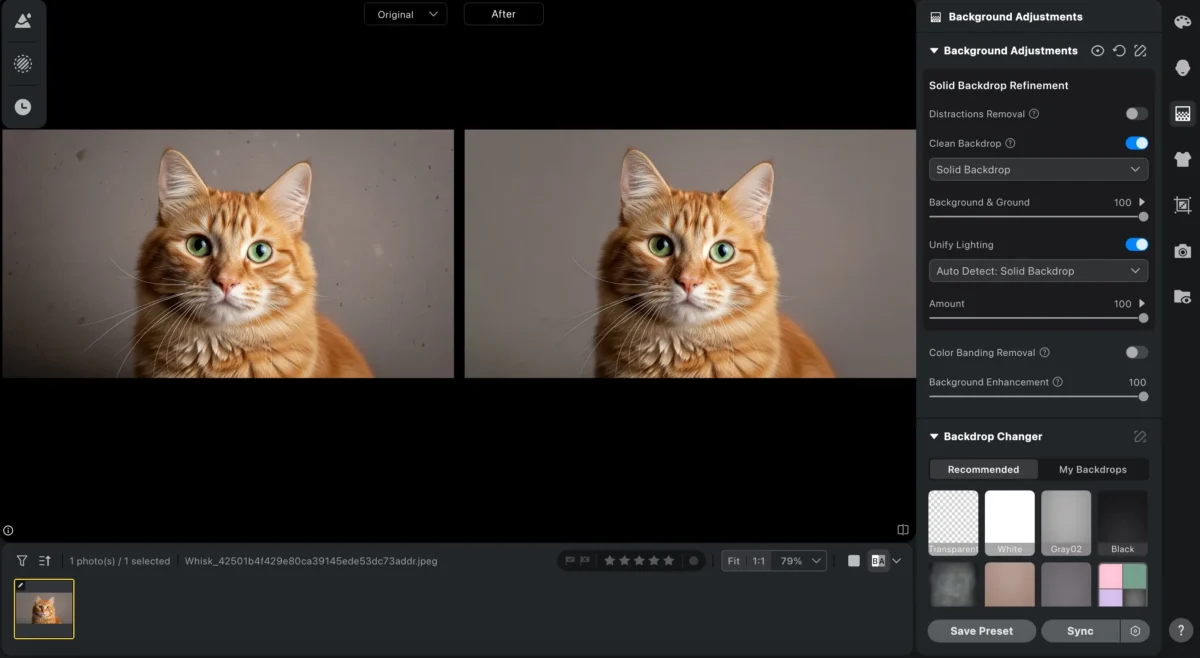Viewport: 1200px width, 658px height.
Task: Open the history clock icon on the left
Action: (23, 107)
